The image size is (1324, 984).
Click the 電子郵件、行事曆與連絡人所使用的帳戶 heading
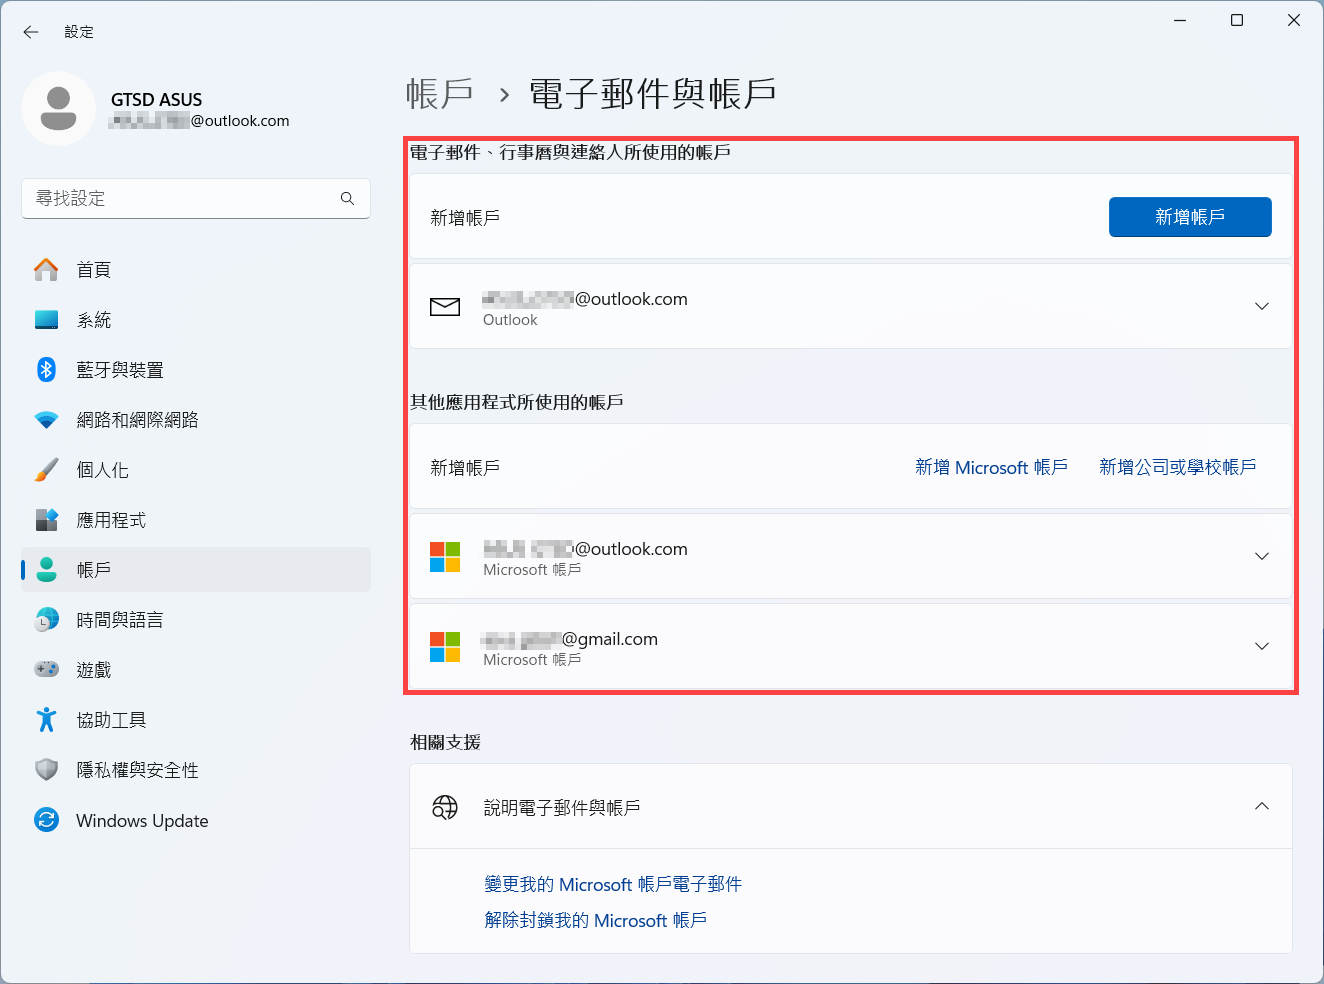570,152
